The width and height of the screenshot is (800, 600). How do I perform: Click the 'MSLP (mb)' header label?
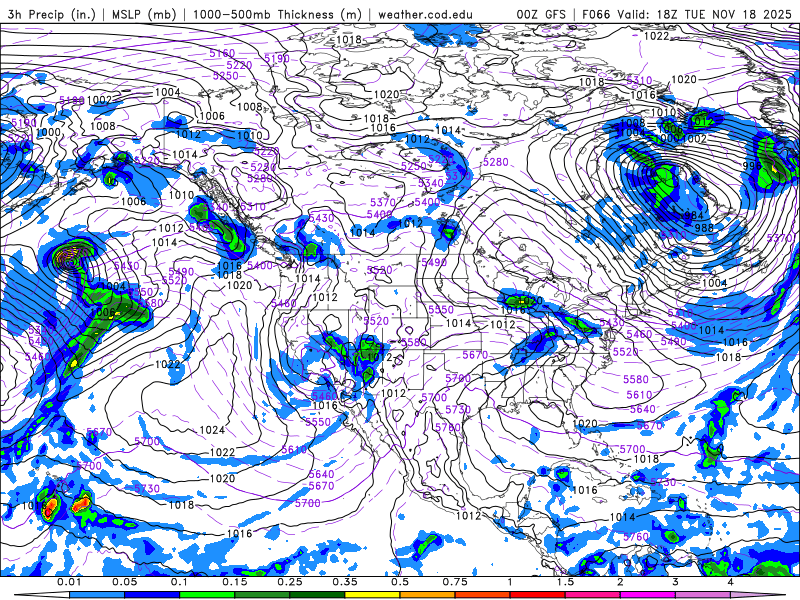click(144, 14)
